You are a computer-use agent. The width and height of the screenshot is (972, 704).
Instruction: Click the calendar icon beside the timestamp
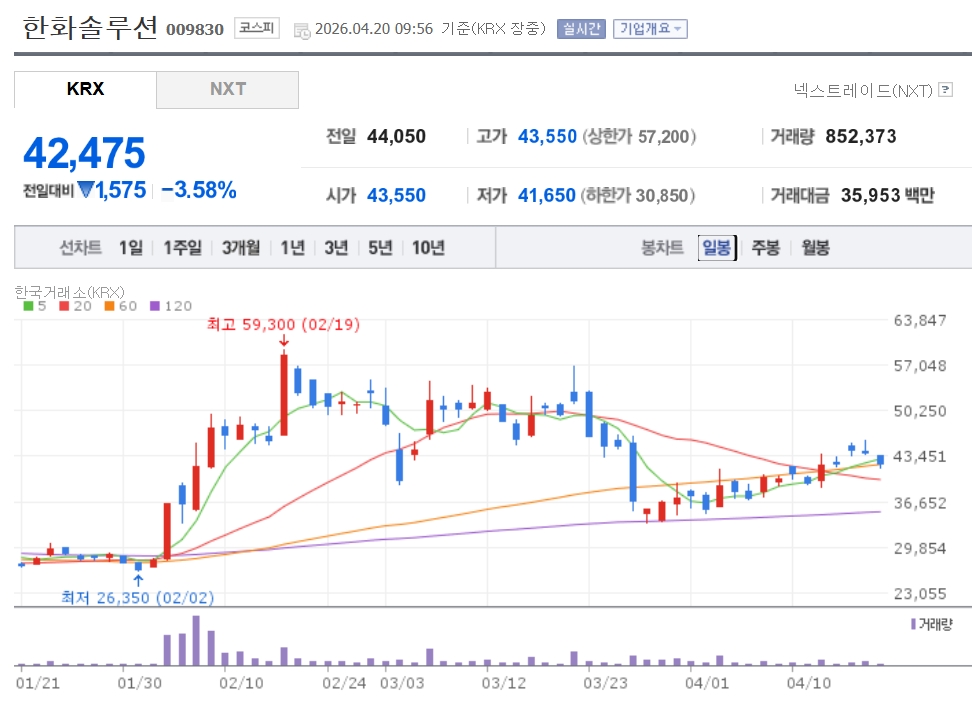(x=301, y=30)
